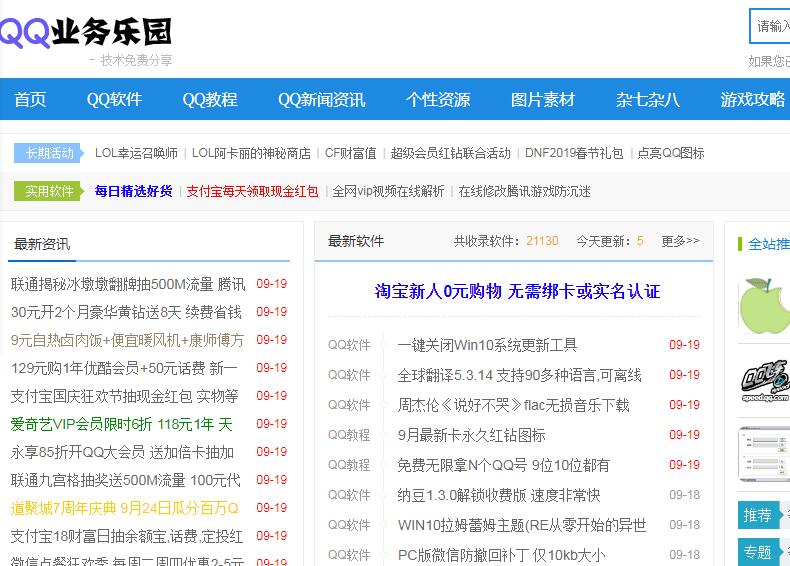
Task: Open 超级会员红钻联合活动 link
Action: click(450, 153)
